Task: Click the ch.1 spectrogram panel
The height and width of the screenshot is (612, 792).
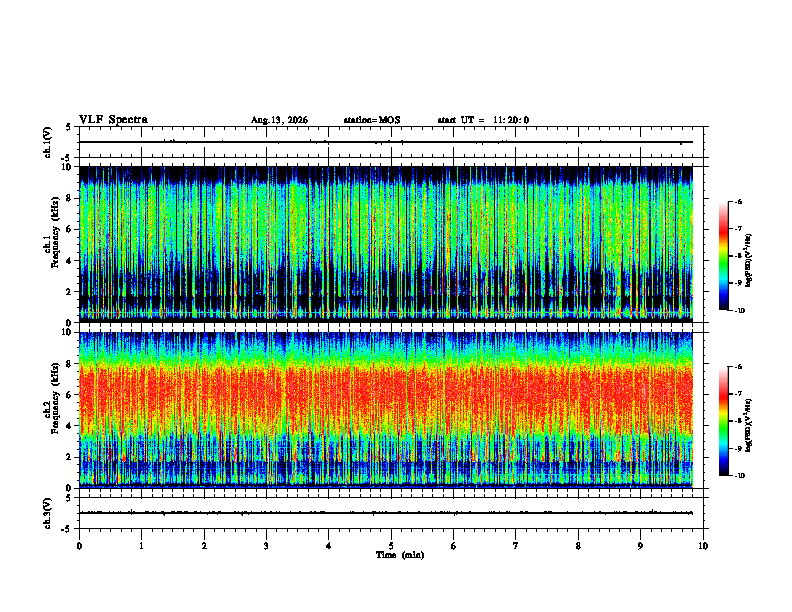Action: pos(386,244)
